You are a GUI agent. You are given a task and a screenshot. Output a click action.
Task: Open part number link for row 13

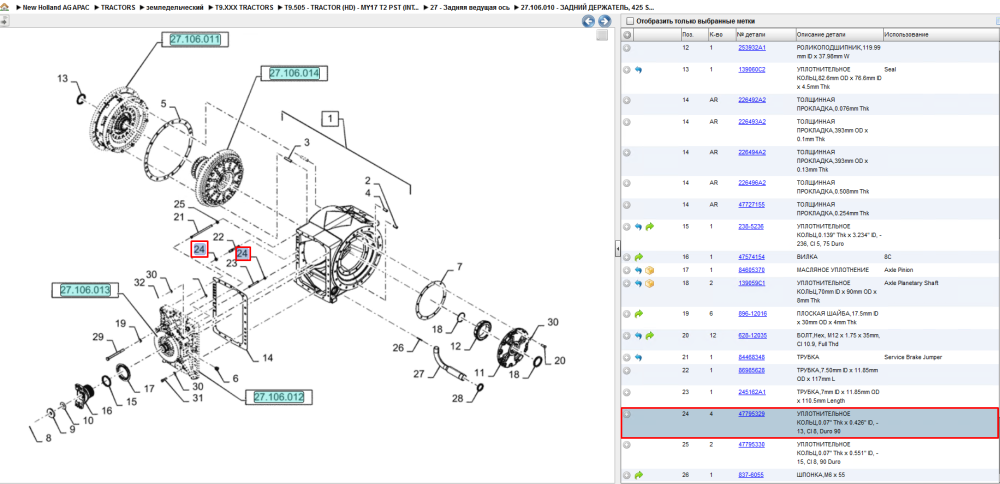pyautogui.click(x=752, y=69)
